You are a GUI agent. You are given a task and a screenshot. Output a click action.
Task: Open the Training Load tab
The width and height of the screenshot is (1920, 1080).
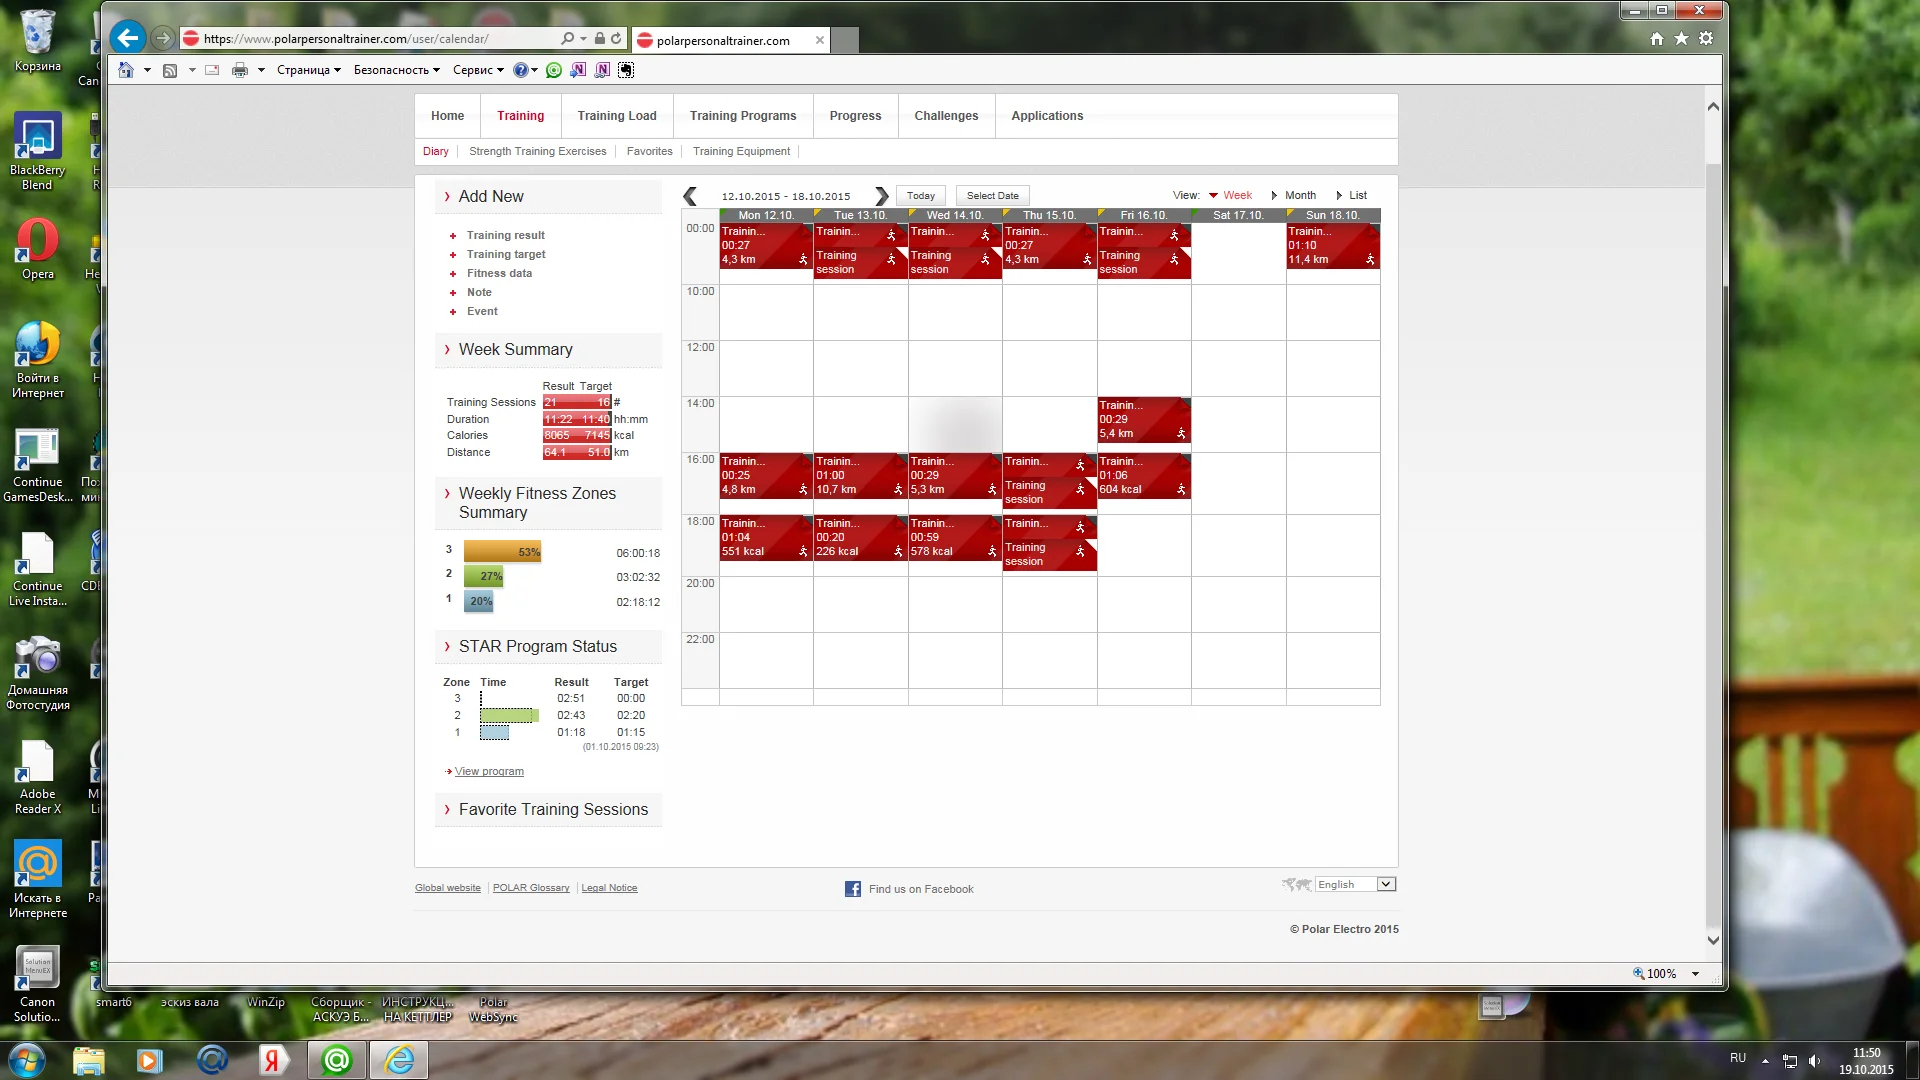coord(617,116)
